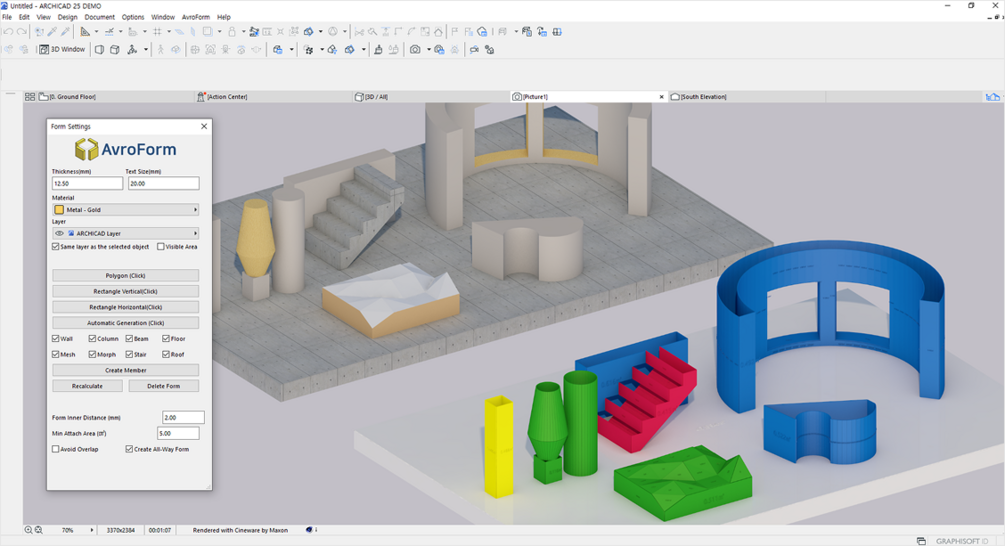Enable the Avoid Overlap checkbox
Image resolution: width=1005 pixels, height=546 pixels.
click(x=56, y=449)
